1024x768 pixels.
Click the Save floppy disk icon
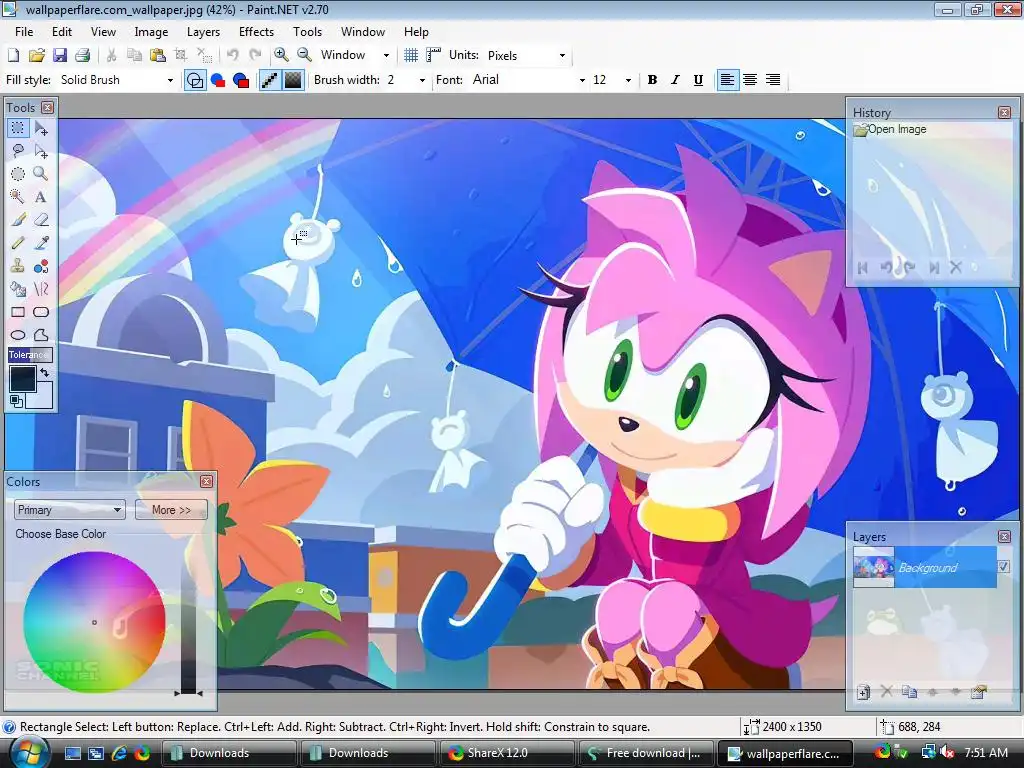click(59, 56)
